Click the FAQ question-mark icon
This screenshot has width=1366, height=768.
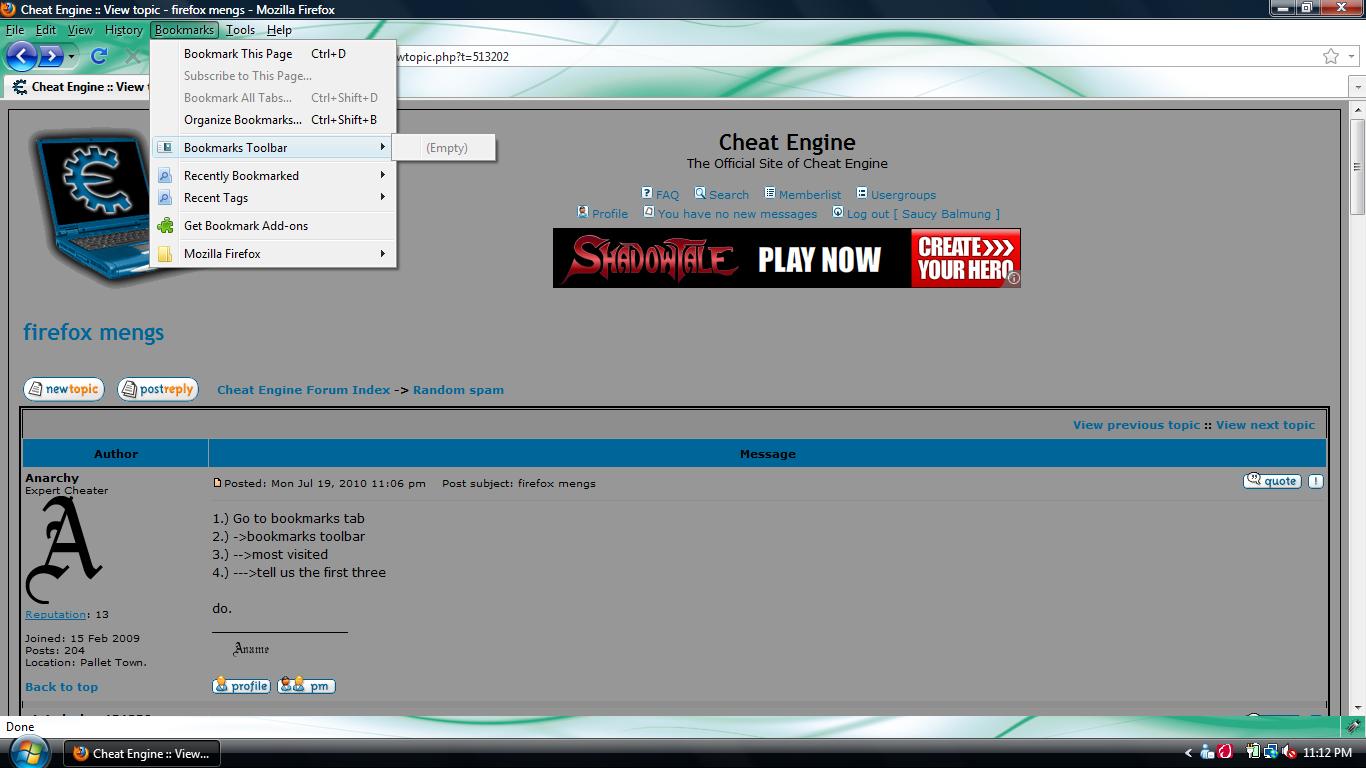pos(647,193)
